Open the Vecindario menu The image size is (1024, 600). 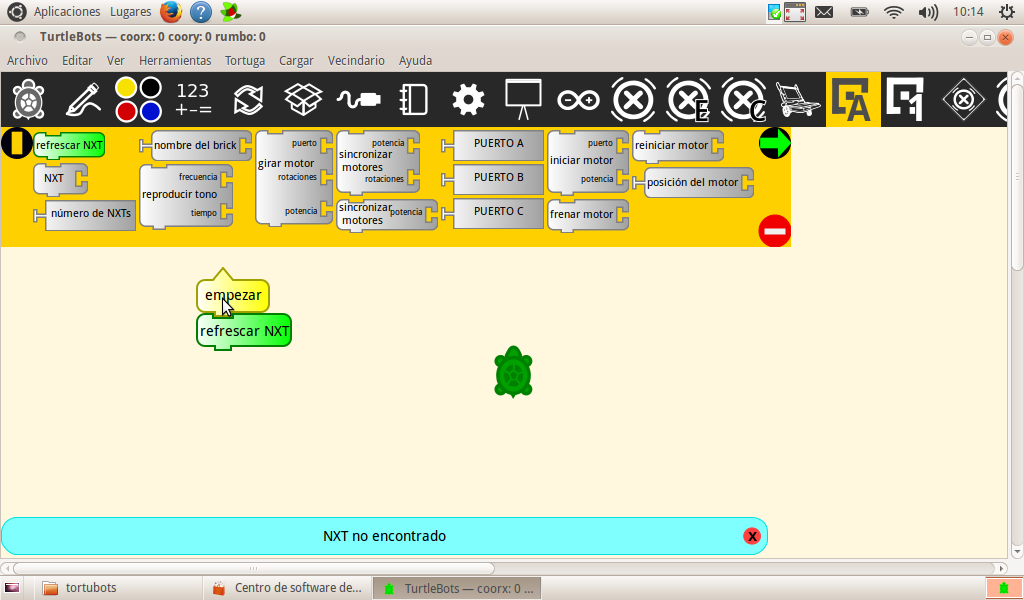356,61
